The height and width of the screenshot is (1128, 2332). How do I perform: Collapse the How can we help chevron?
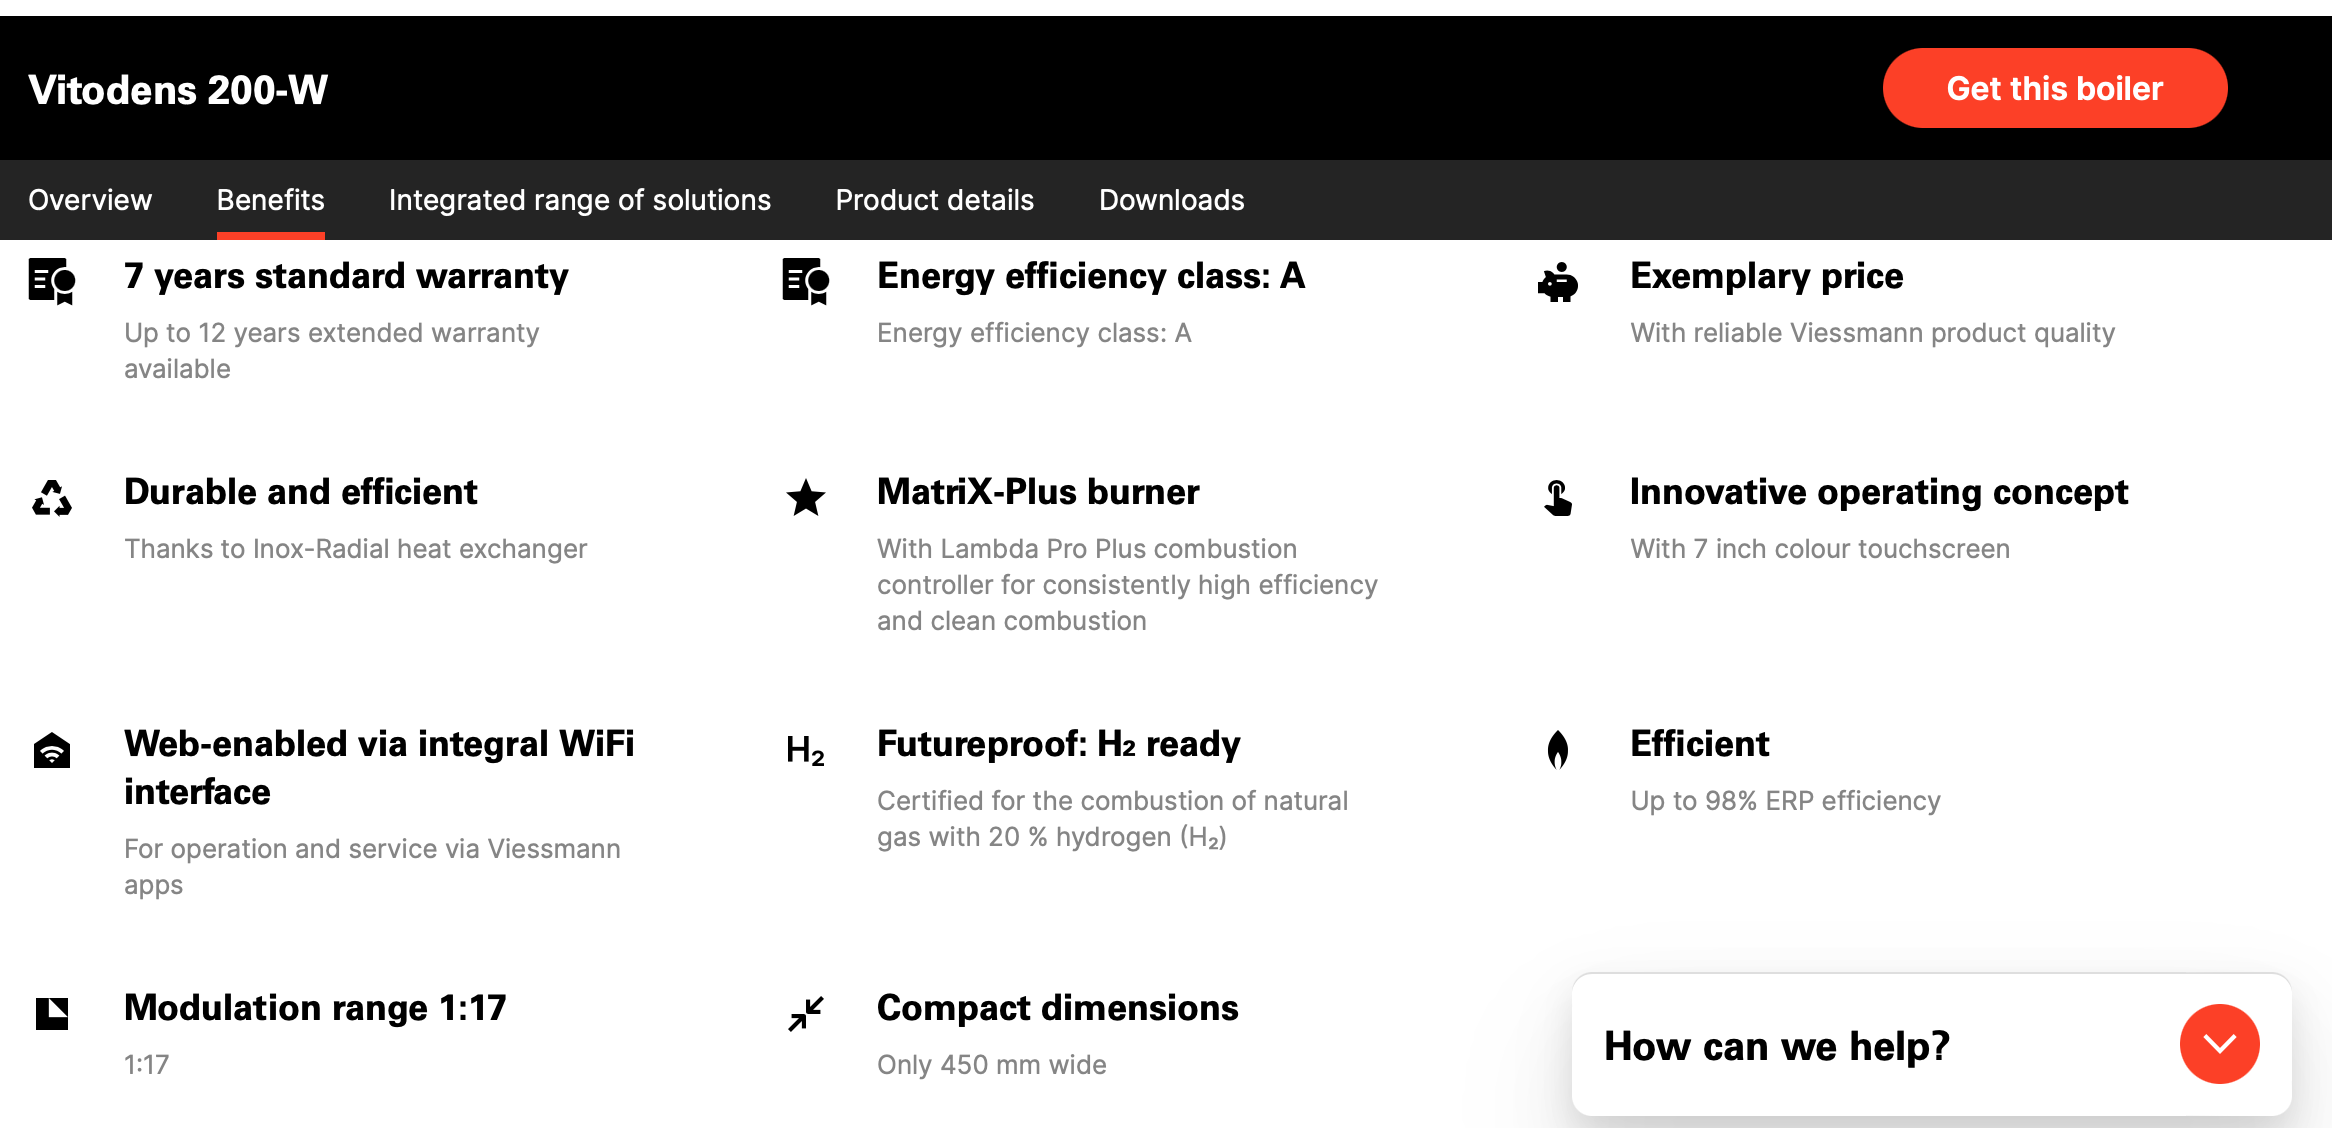(2220, 1044)
